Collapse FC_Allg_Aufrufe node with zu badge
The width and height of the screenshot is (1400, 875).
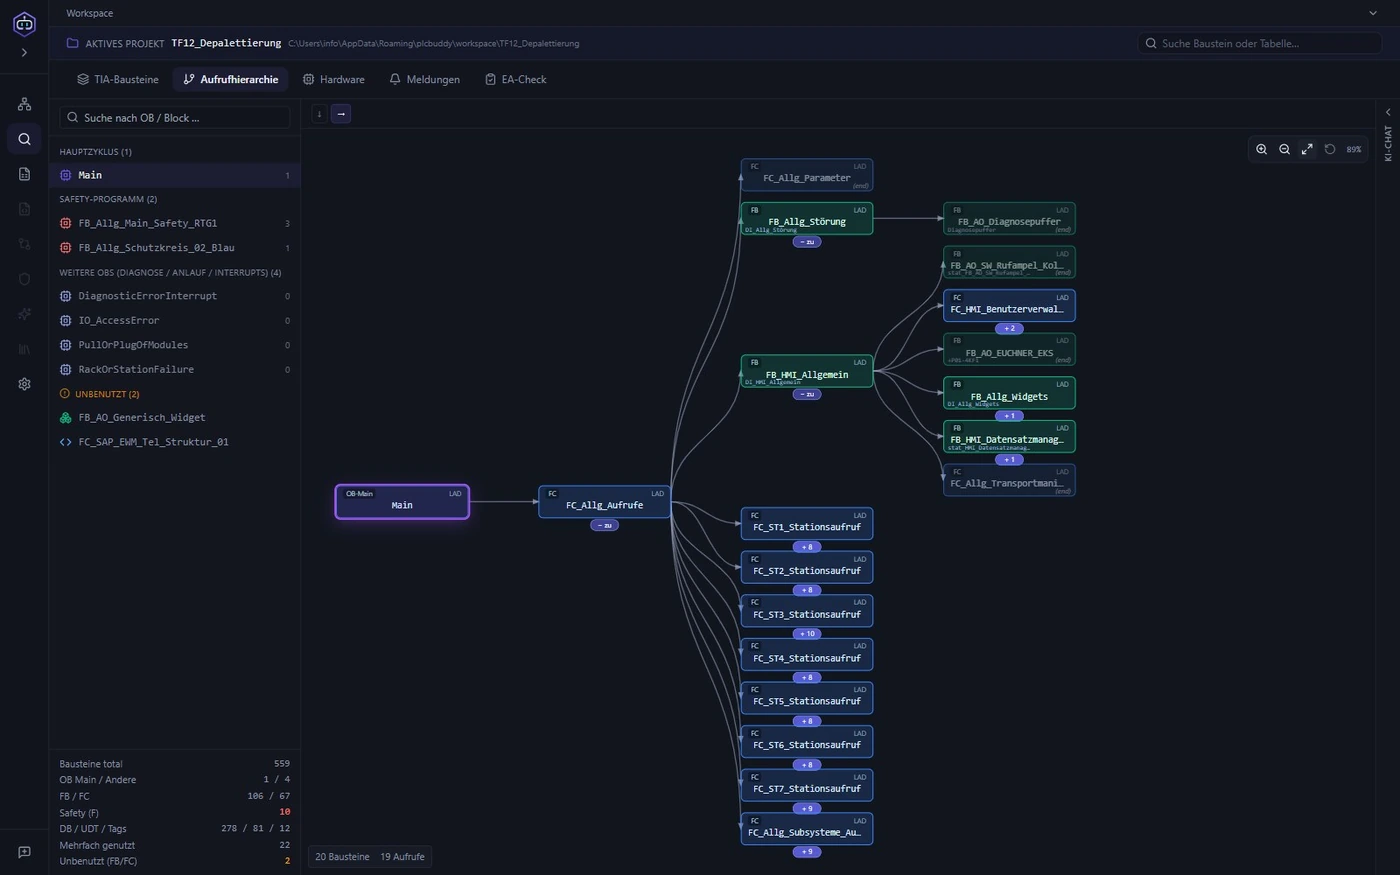click(x=604, y=525)
